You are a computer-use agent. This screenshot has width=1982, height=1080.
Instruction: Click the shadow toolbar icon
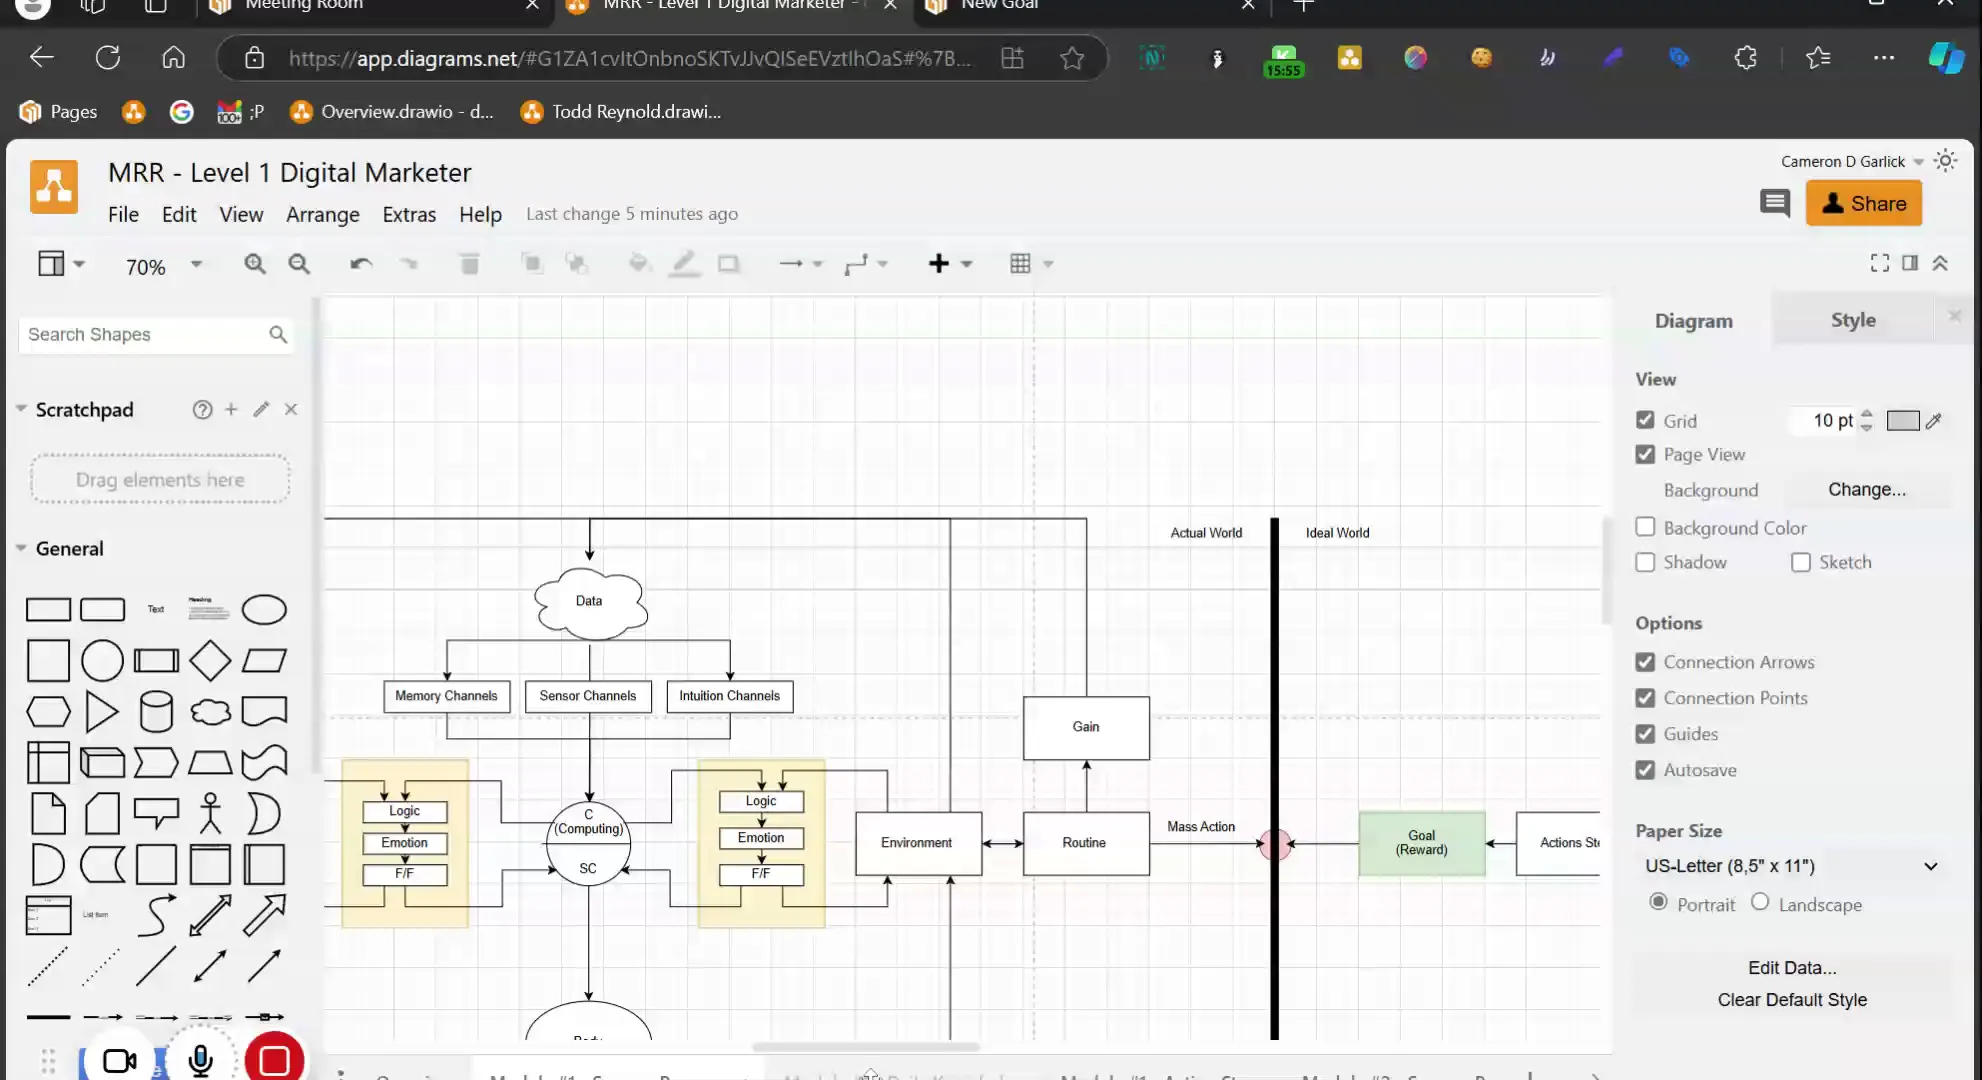[729, 264]
